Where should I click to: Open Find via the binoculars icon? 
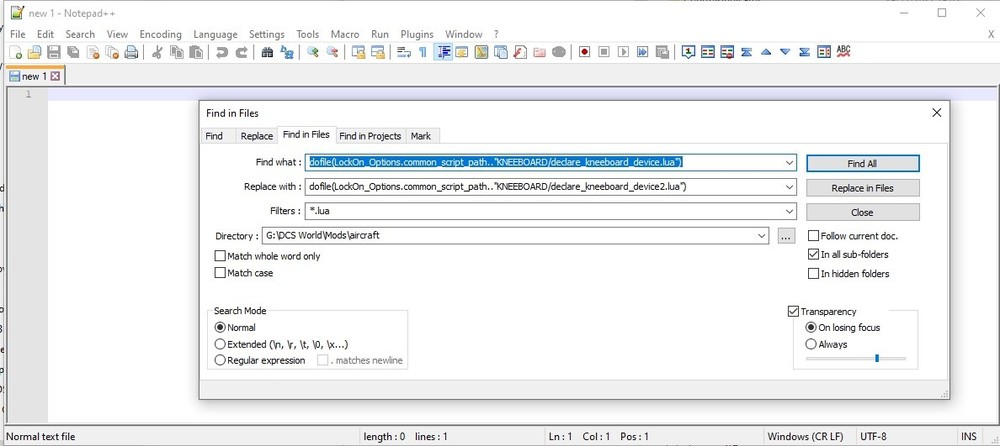coord(267,52)
